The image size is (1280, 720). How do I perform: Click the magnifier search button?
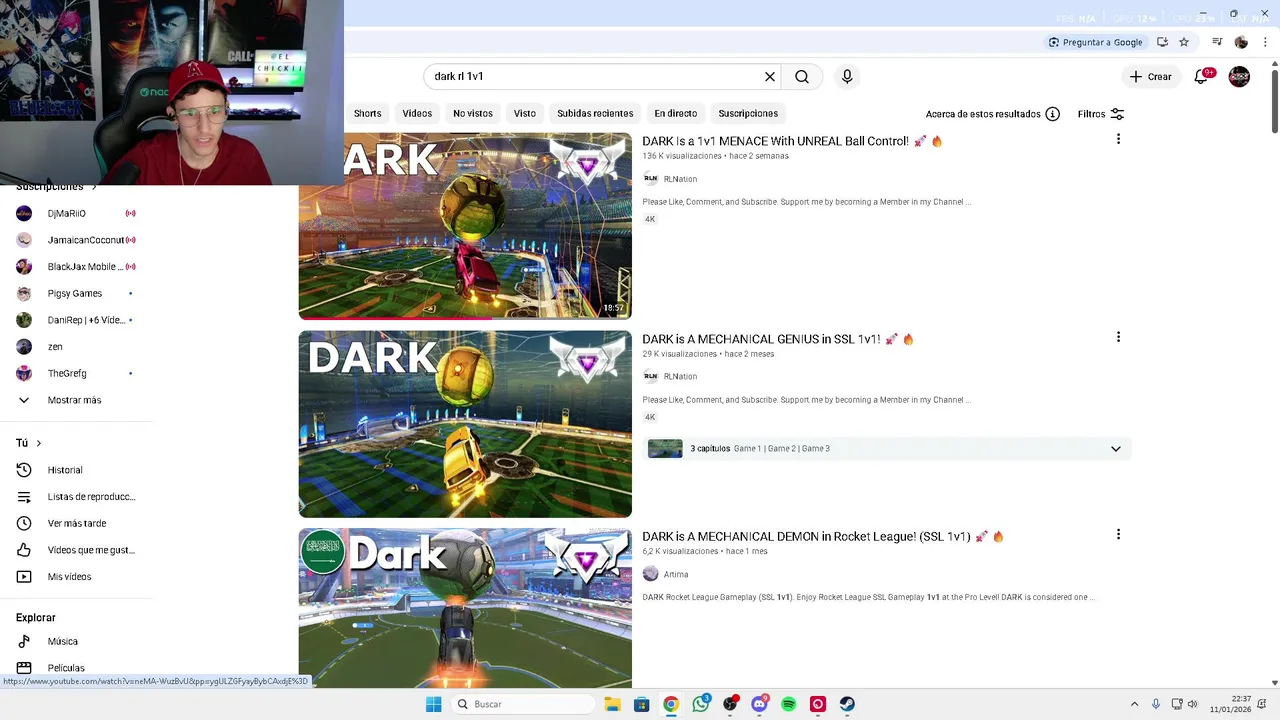802,76
